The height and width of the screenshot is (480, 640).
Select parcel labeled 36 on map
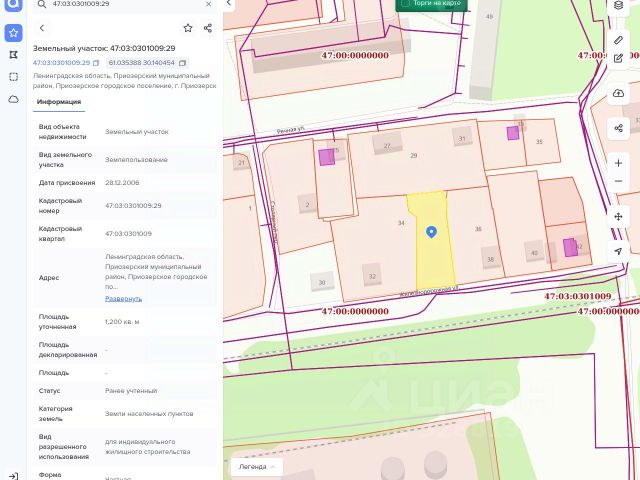(478, 229)
